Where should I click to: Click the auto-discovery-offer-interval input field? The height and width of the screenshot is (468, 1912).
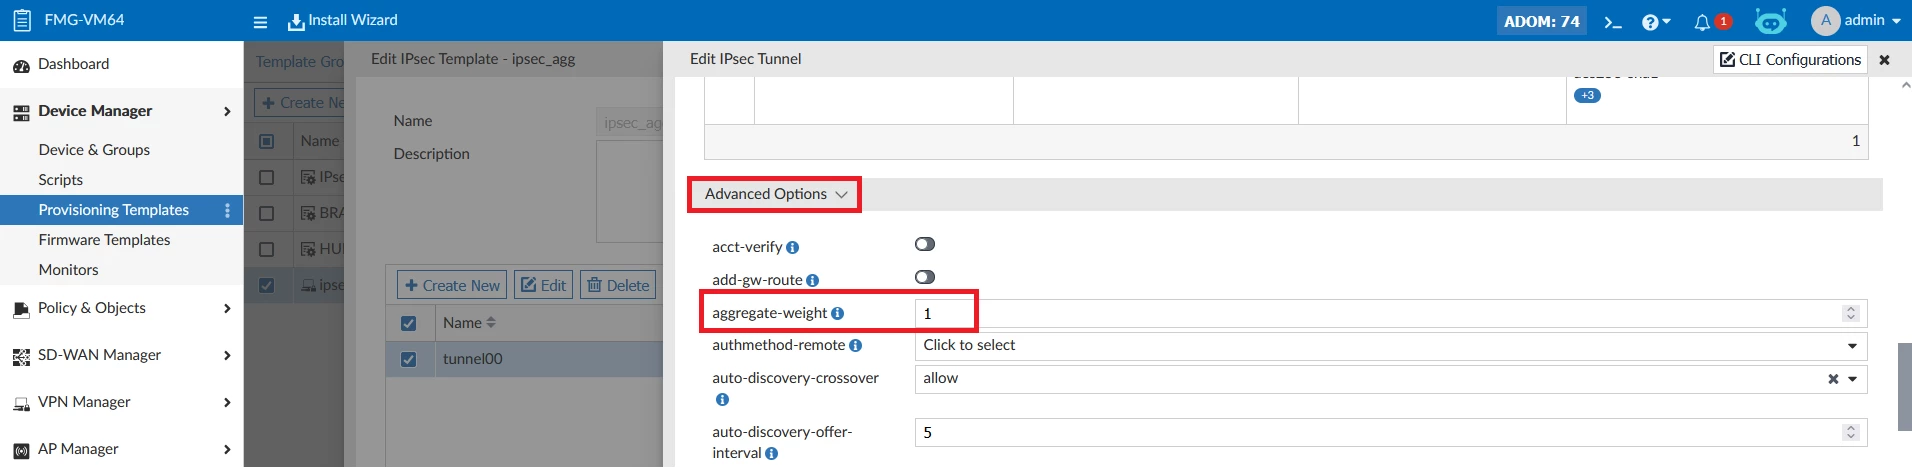1391,433
